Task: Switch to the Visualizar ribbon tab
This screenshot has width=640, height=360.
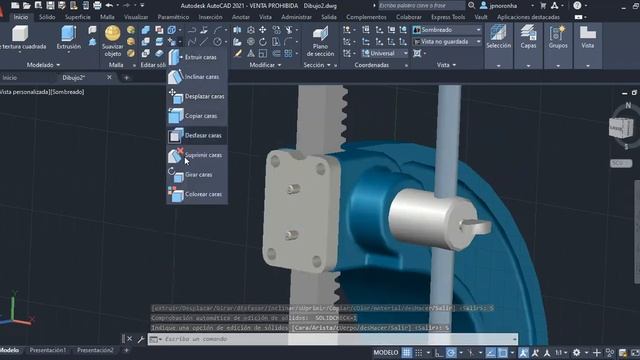Action: coord(136,17)
